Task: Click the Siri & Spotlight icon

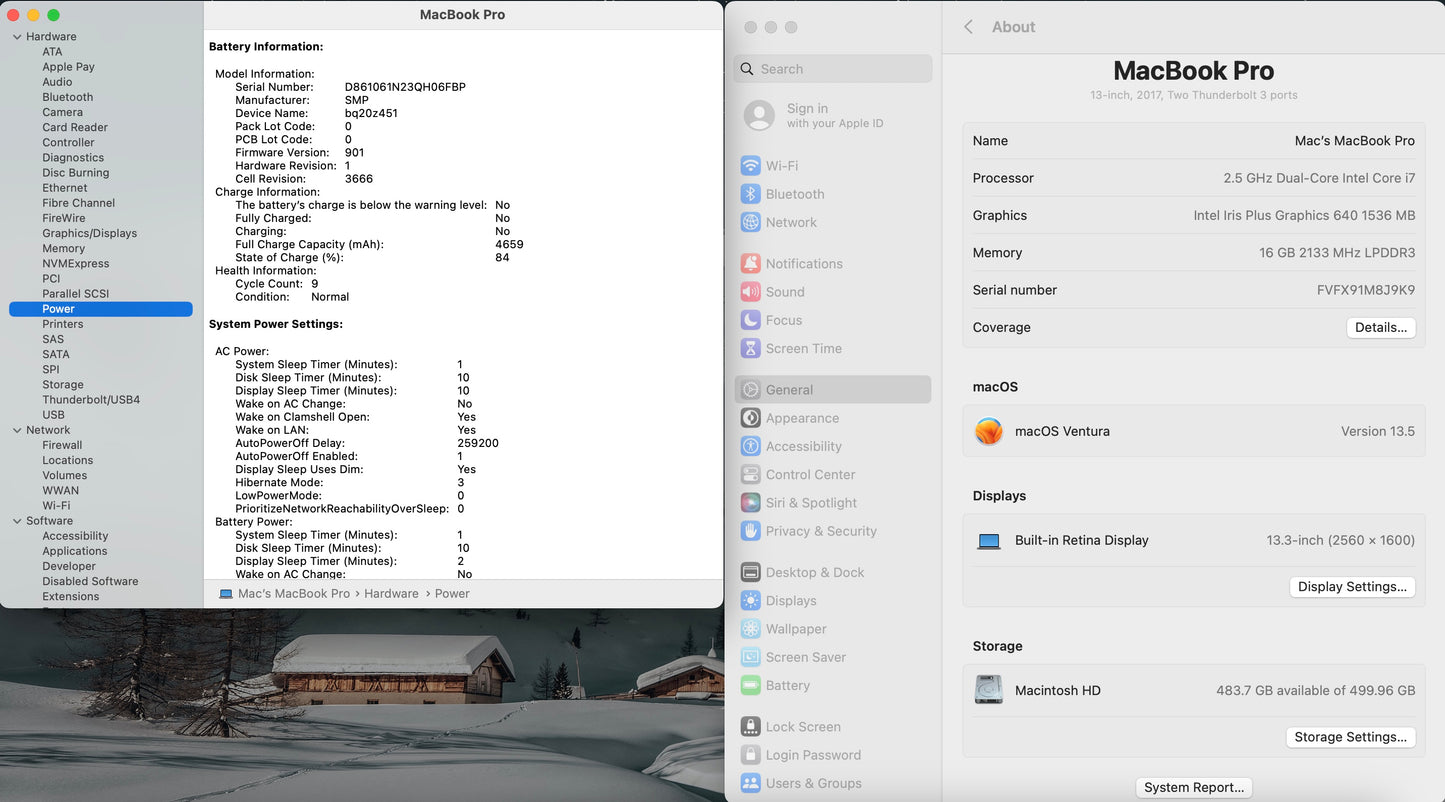Action: [x=750, y=503]
